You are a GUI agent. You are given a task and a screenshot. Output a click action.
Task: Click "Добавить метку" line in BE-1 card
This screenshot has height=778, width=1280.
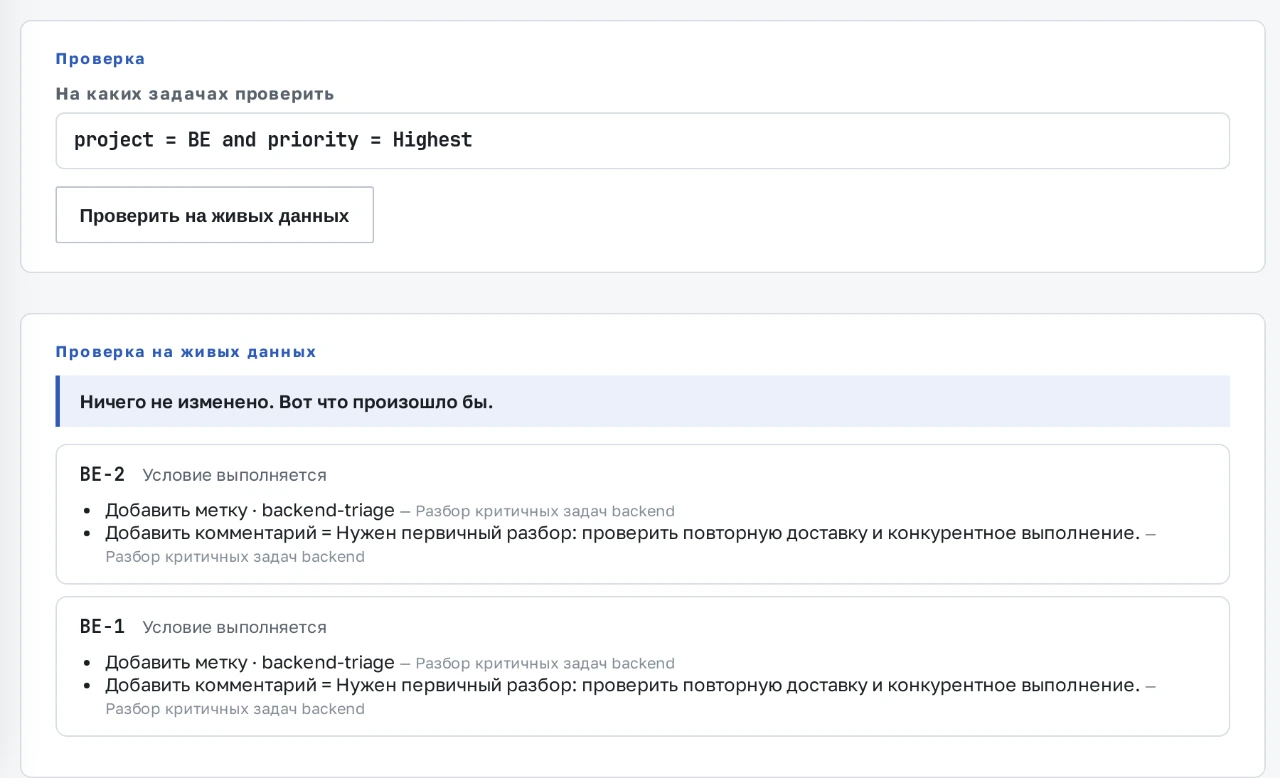(x=390, y=663)
